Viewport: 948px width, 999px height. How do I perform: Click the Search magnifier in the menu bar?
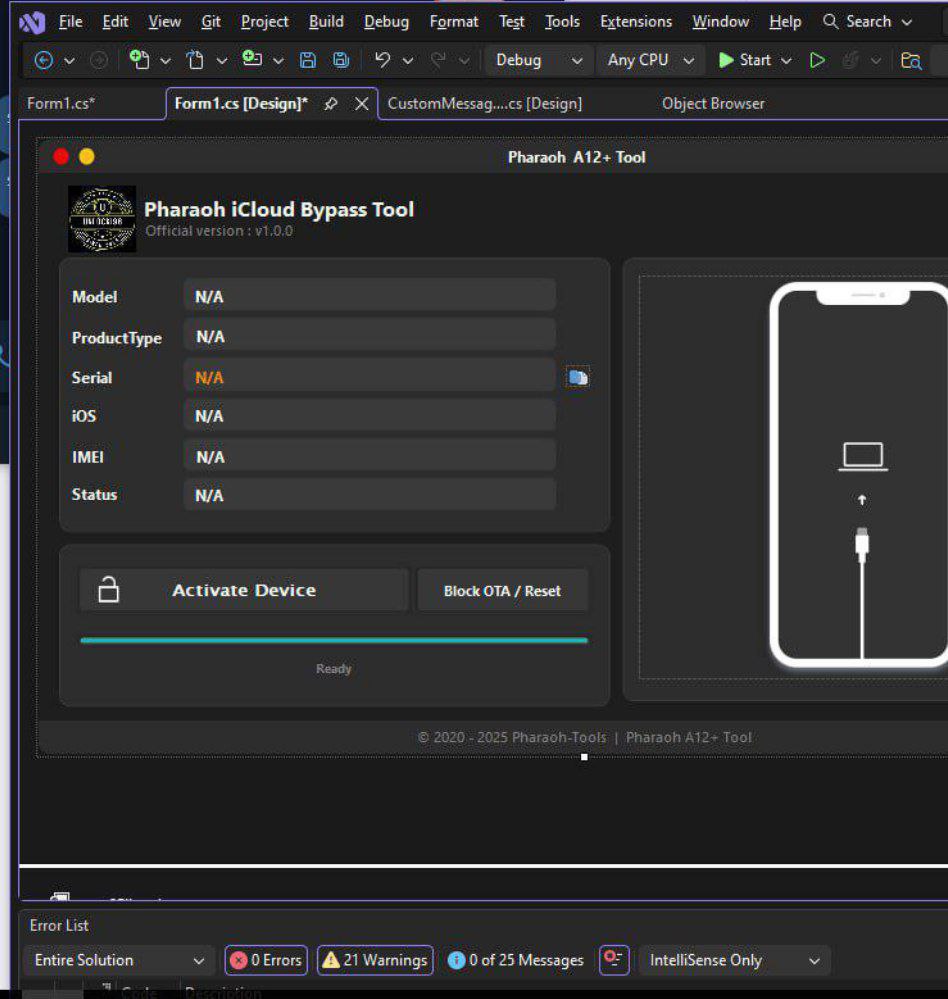(830, 22)
